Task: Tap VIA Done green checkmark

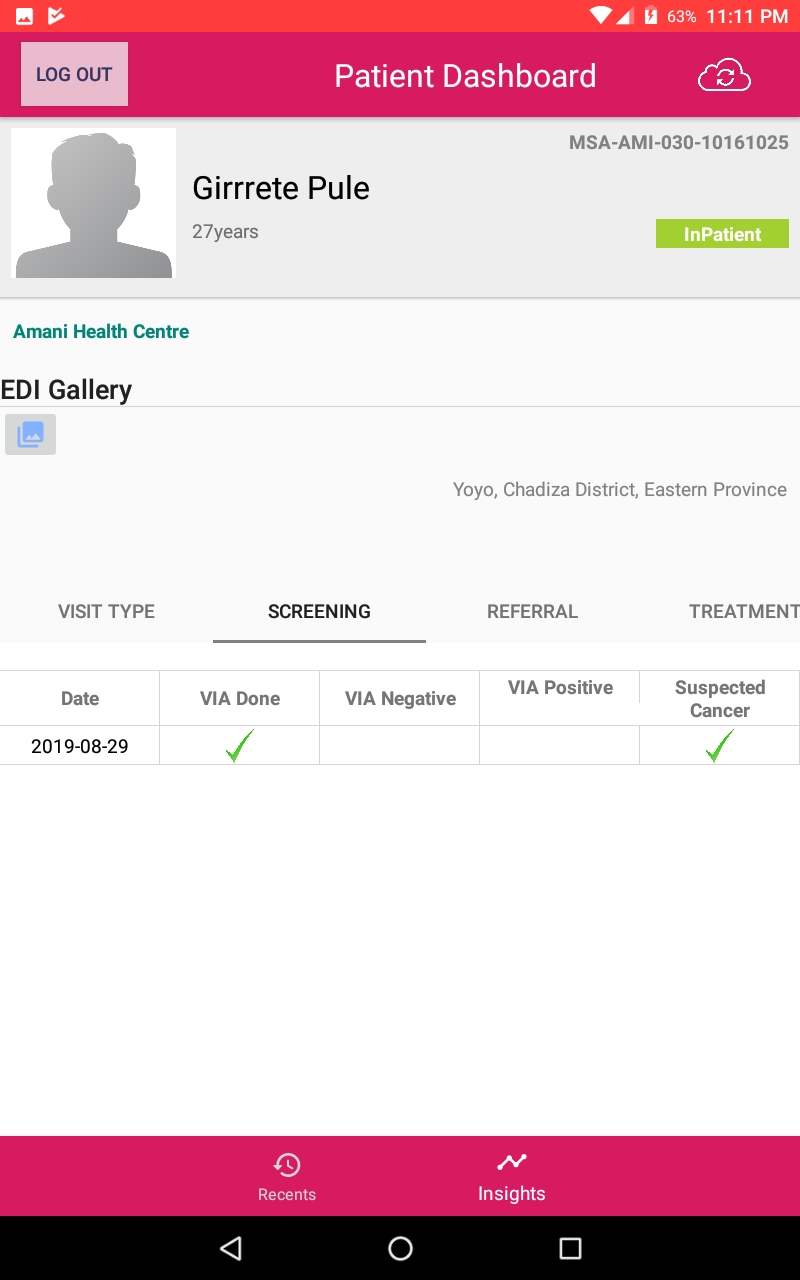Action: (x=239, y=745)
